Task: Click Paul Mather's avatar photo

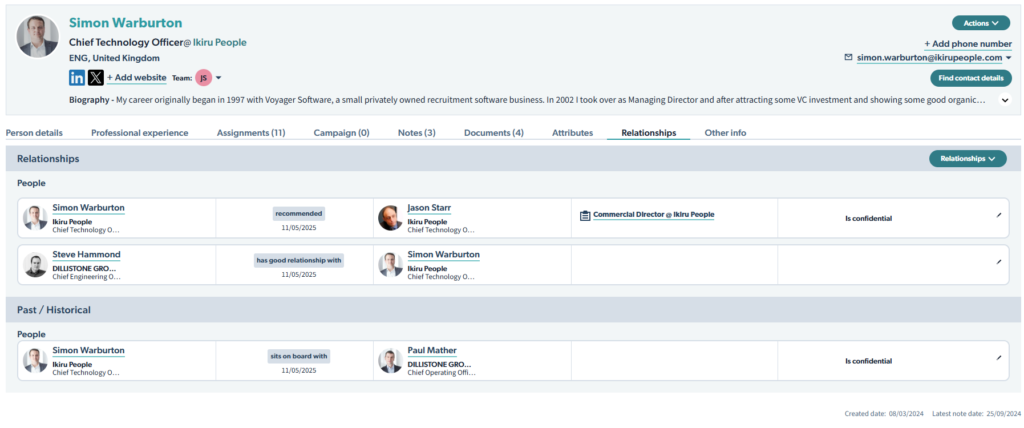Action: pos(390,361)
